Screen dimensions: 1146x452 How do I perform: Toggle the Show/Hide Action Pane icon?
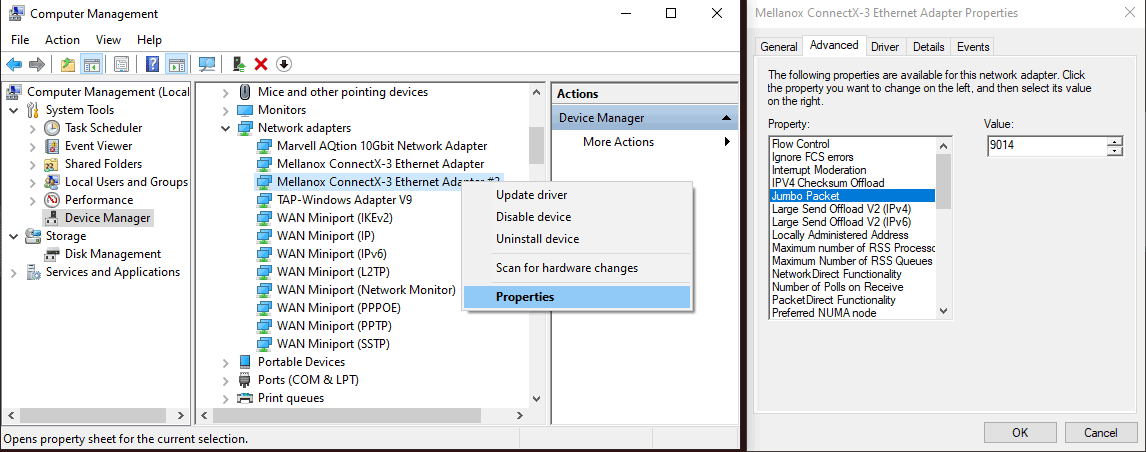pyautogui.click(x=176, y=64)
